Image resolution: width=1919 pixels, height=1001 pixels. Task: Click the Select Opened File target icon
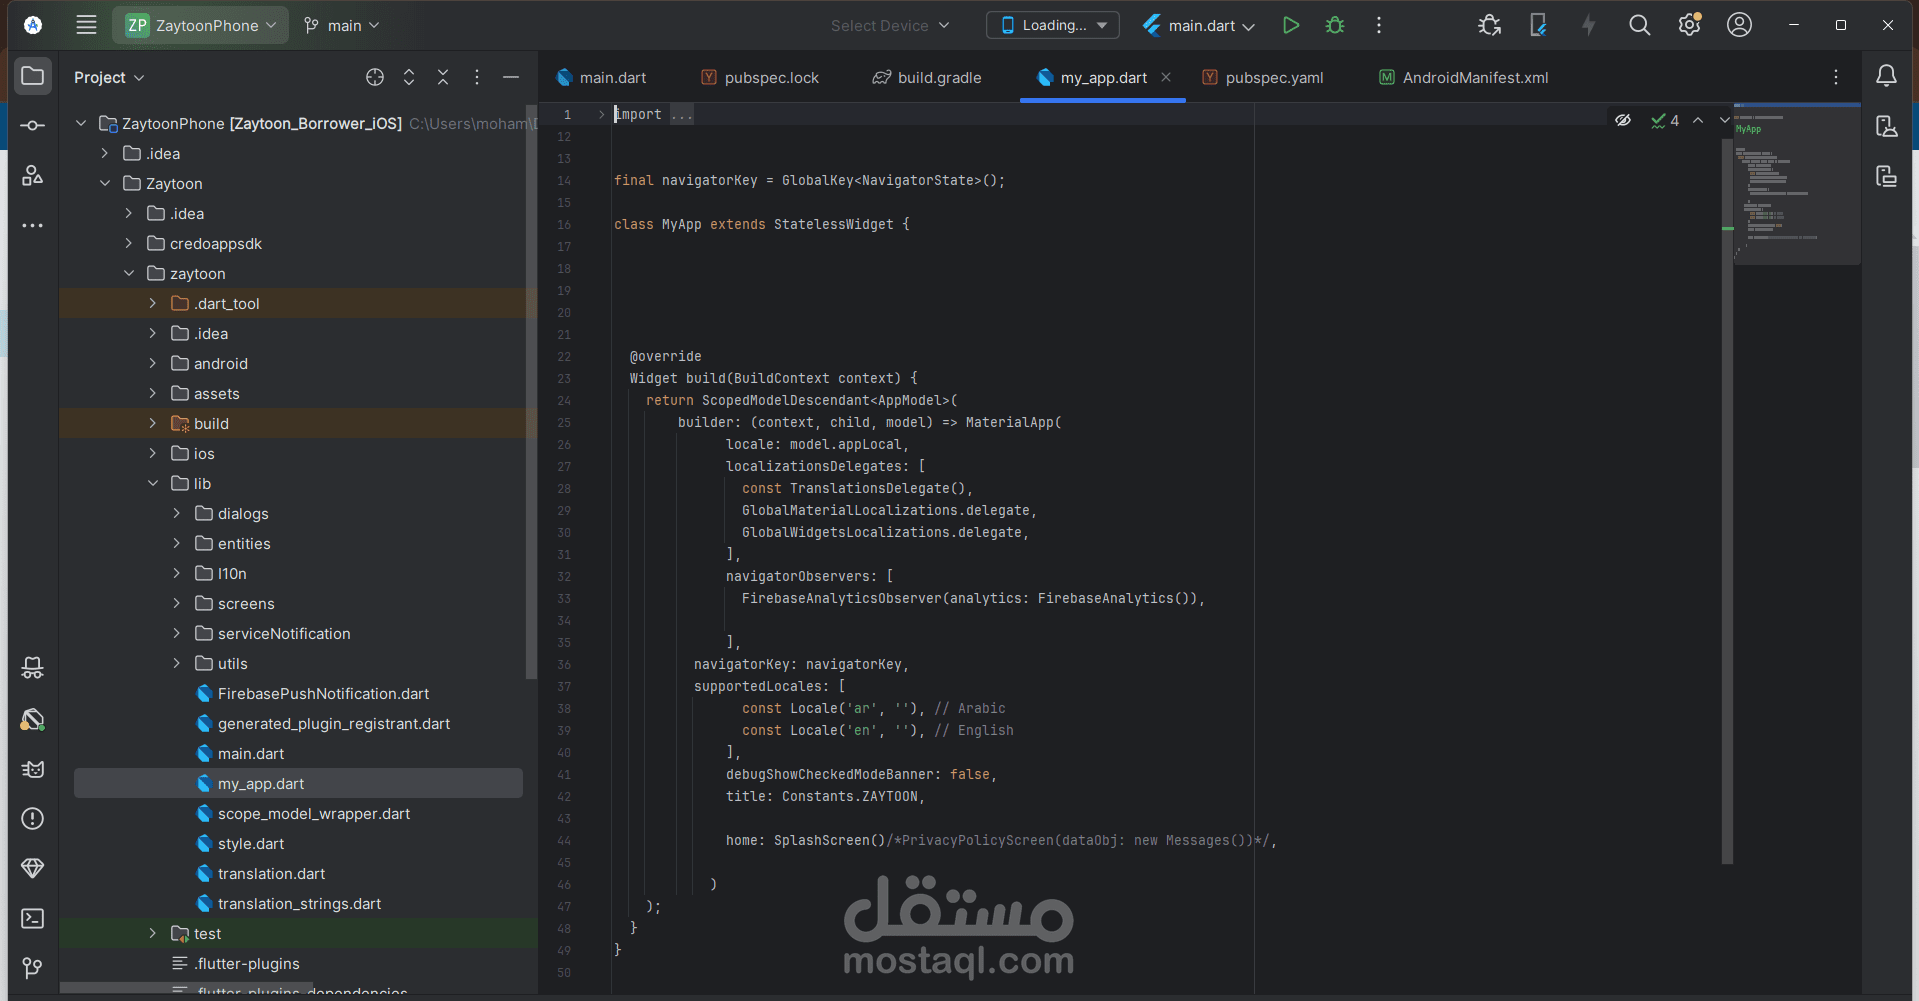click(375, 77)
